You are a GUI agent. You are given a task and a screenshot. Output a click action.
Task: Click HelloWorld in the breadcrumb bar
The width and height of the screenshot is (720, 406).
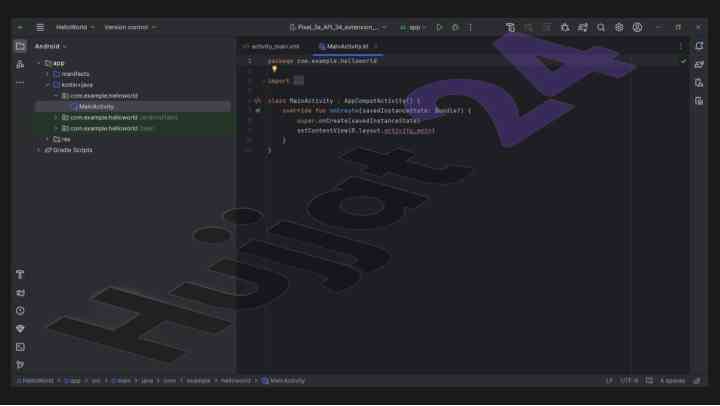point(35,381)
